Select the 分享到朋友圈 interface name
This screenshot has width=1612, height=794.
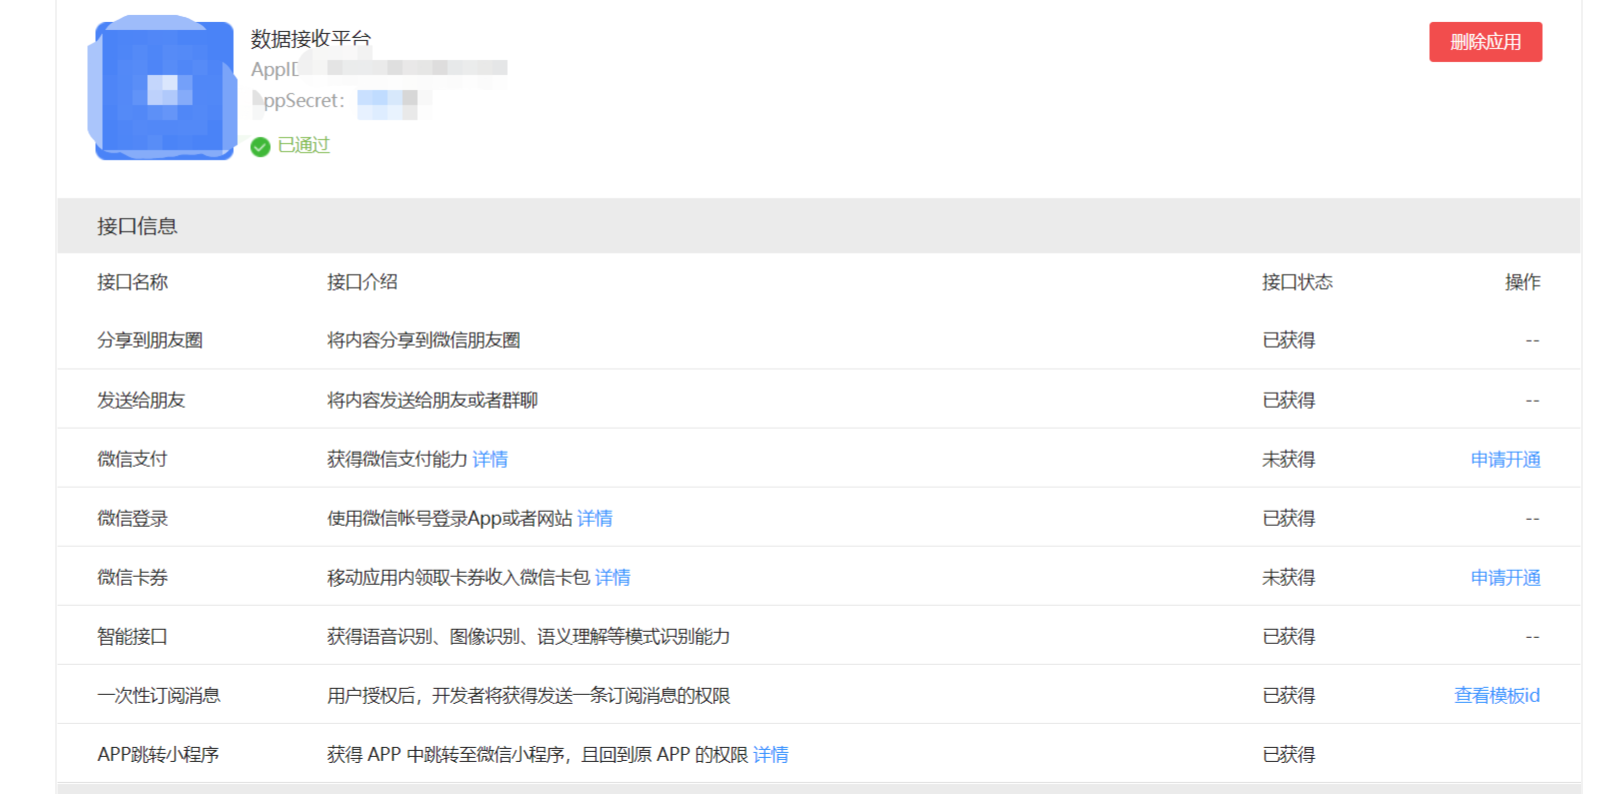[x=150, y=340]
